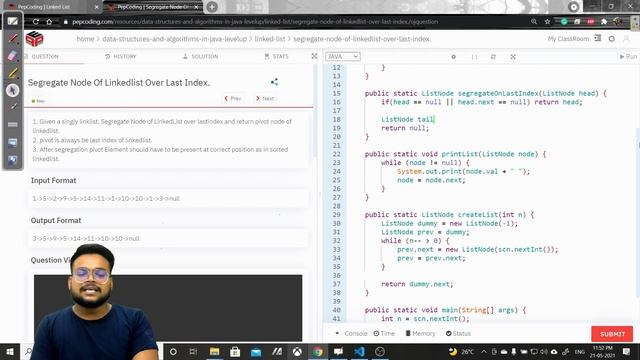
Task: Open Visual Studio Code from taskbar
Action: click(x=359, y=351)
